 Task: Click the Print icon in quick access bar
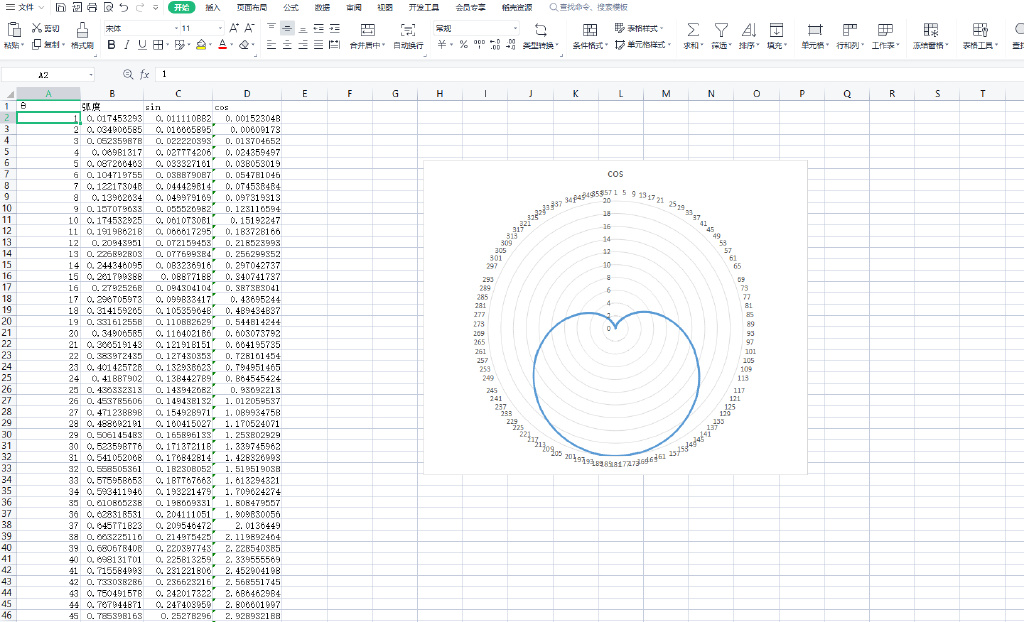[x=92, y=8]
